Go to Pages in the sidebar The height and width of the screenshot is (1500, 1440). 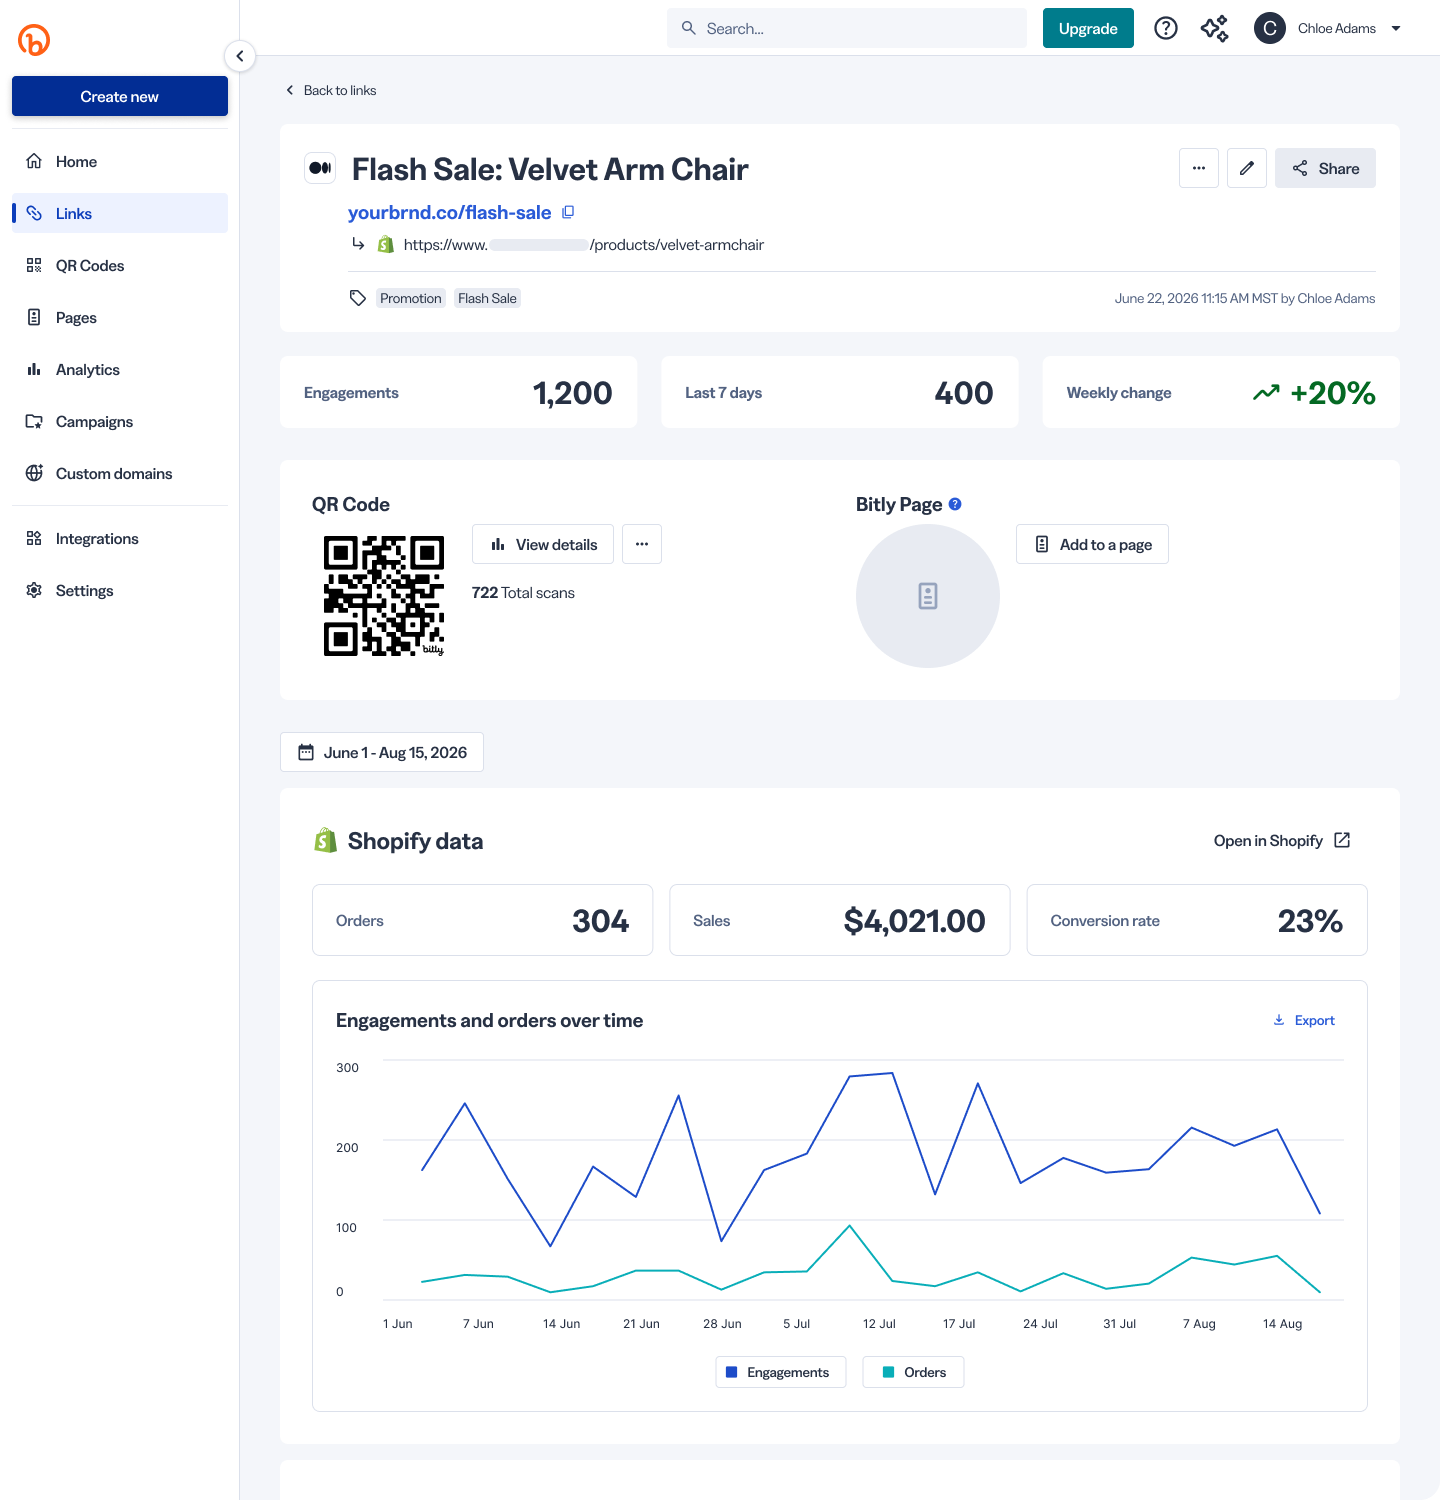tap(120, 317)
